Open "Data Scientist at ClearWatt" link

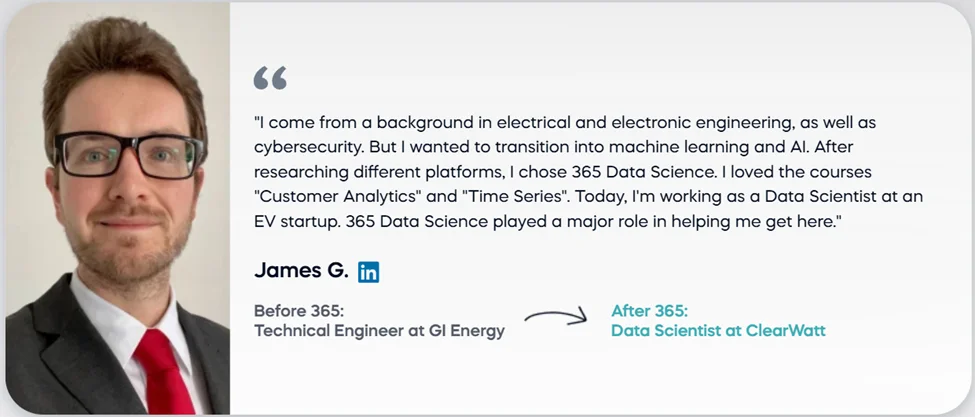718,331
